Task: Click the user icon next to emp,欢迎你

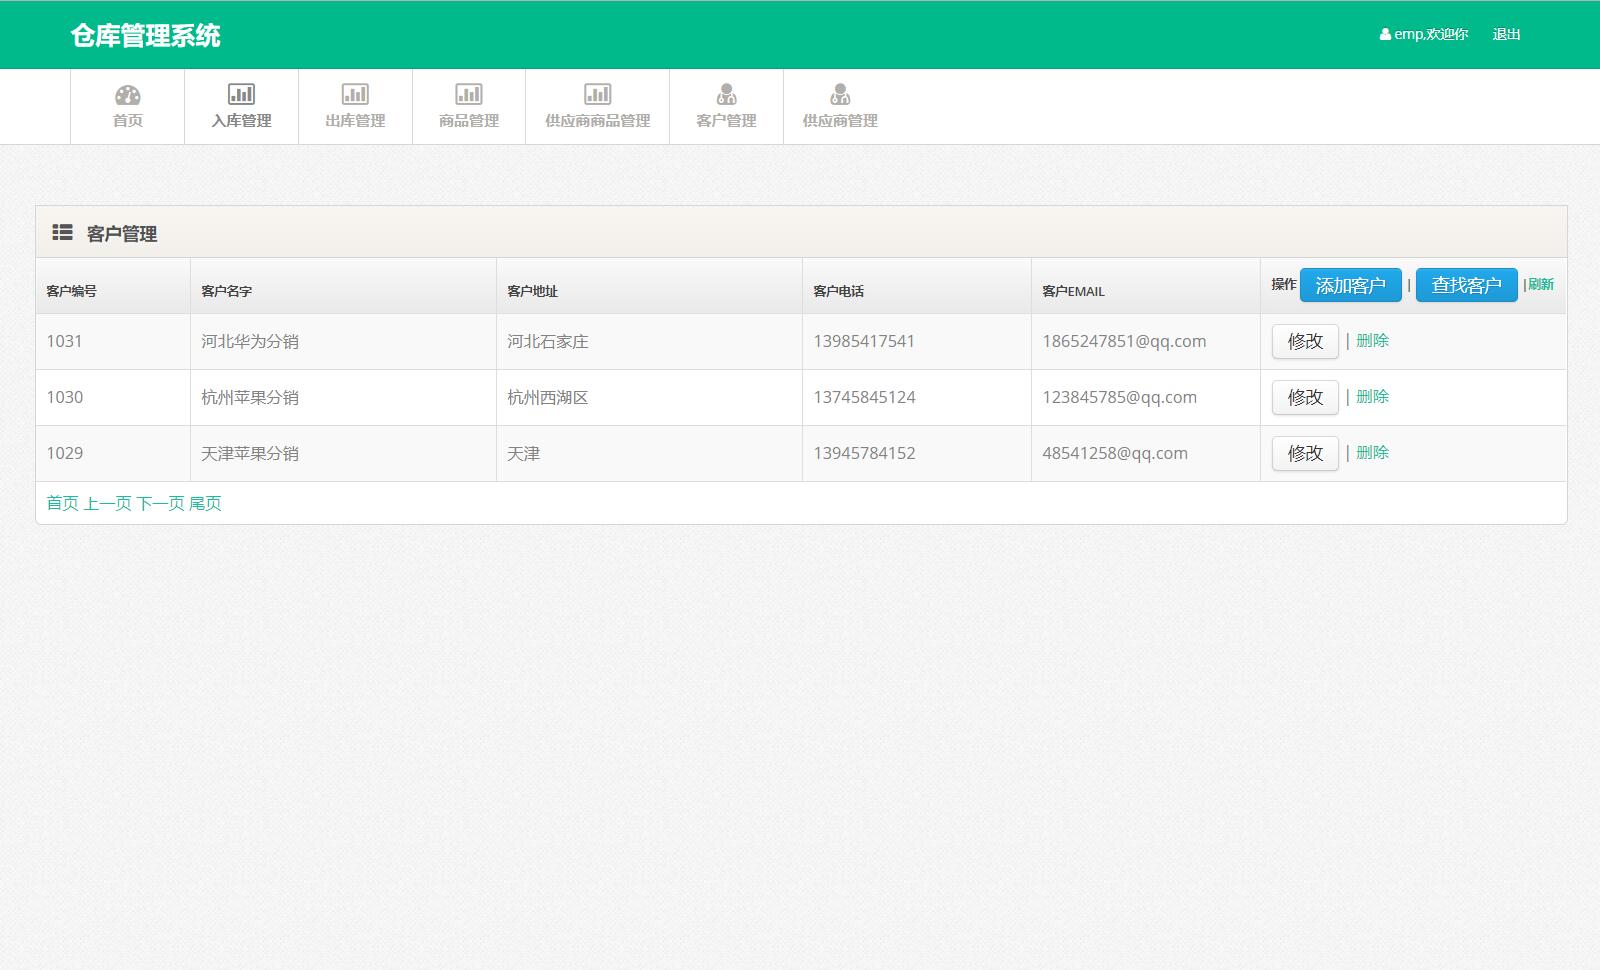Action: point(1385,34)
